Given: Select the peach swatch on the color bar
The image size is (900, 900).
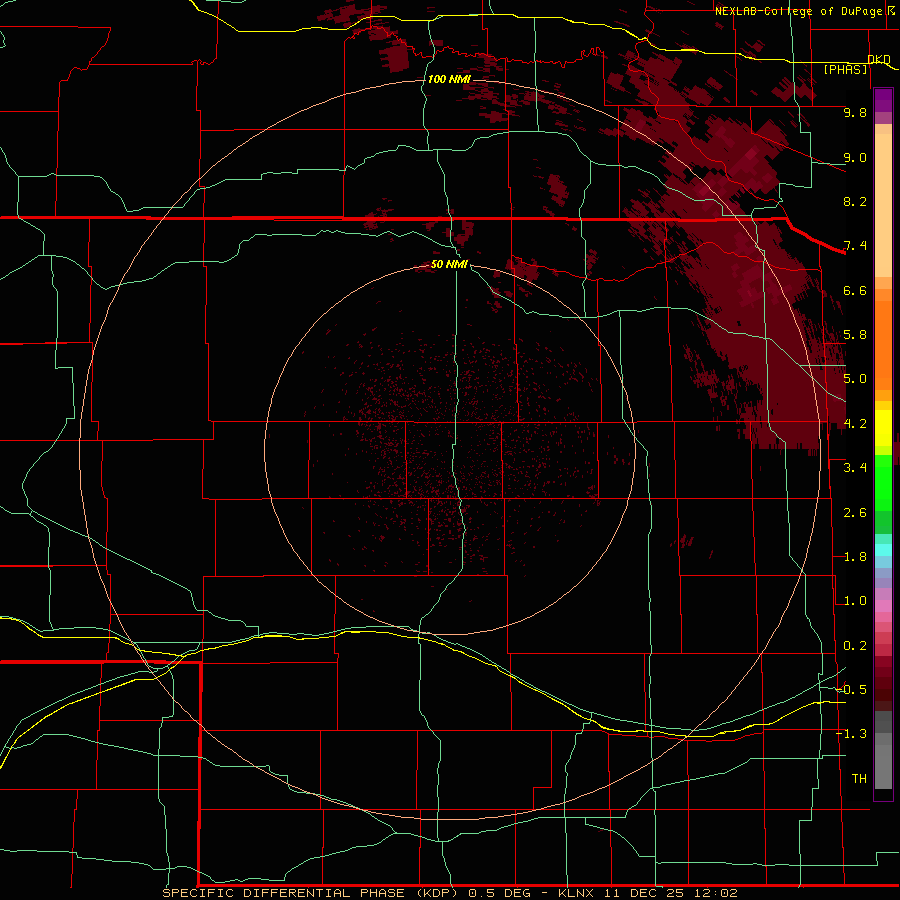Looking at the screenshot, I should 883,205.
